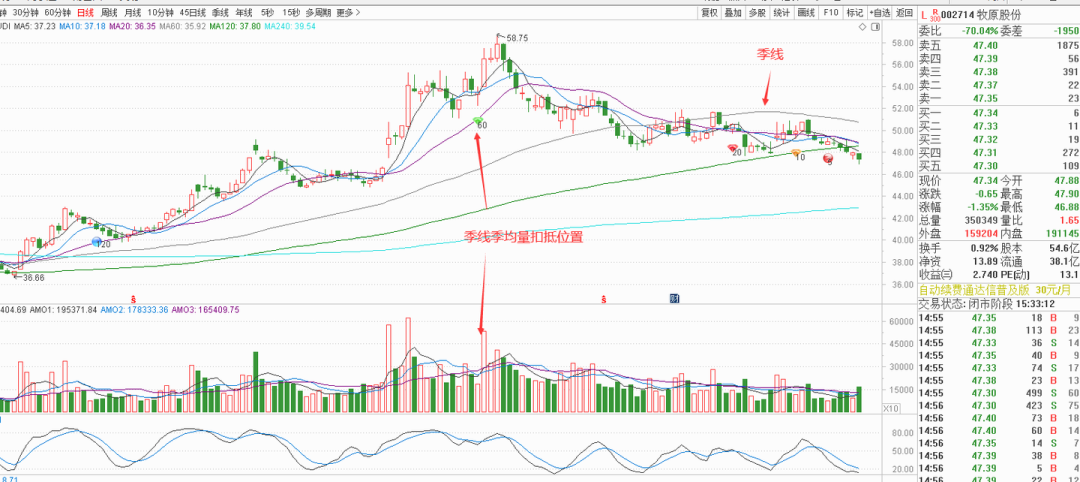Add stock via +自选 button
The width and height of the screenshot is (1080, 482).
click(880, 12)
